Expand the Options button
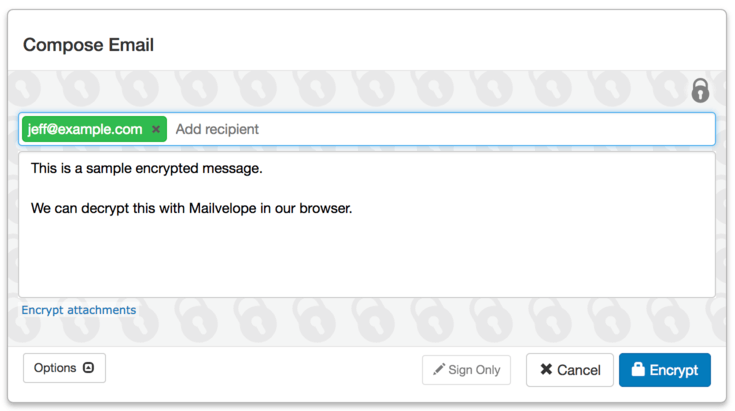Viewport: 735px width, 411px height. 64,368
